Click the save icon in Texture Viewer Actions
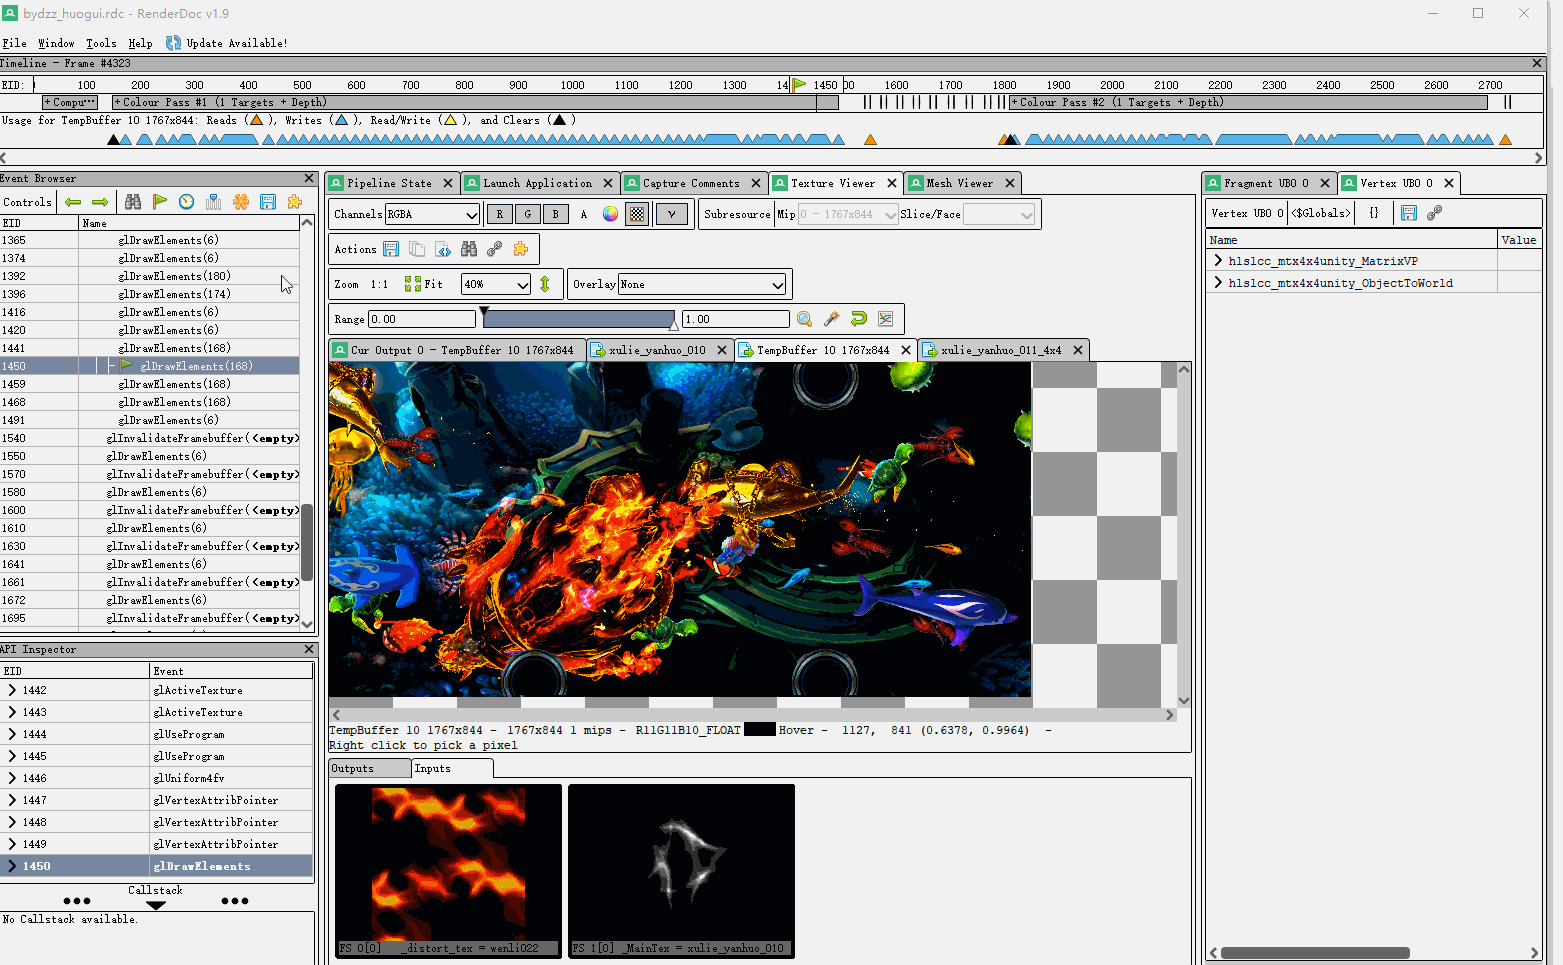The width and height of the screenshot is (1563, 965). 391,249
